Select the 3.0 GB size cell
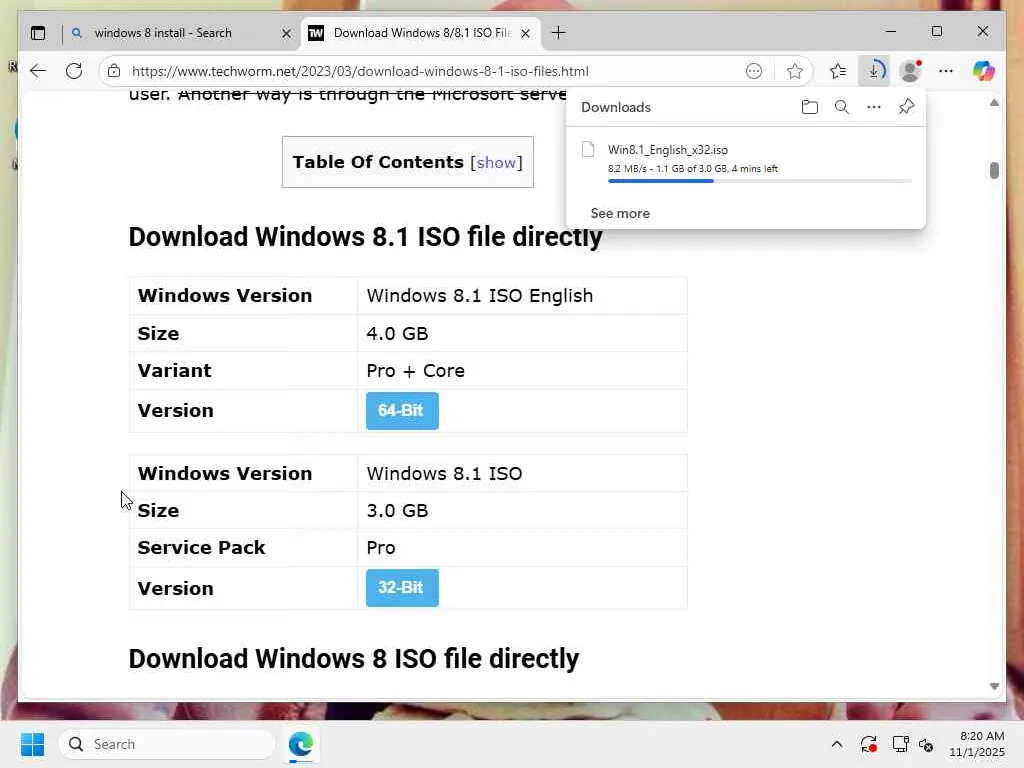 [x=522, y=510]
